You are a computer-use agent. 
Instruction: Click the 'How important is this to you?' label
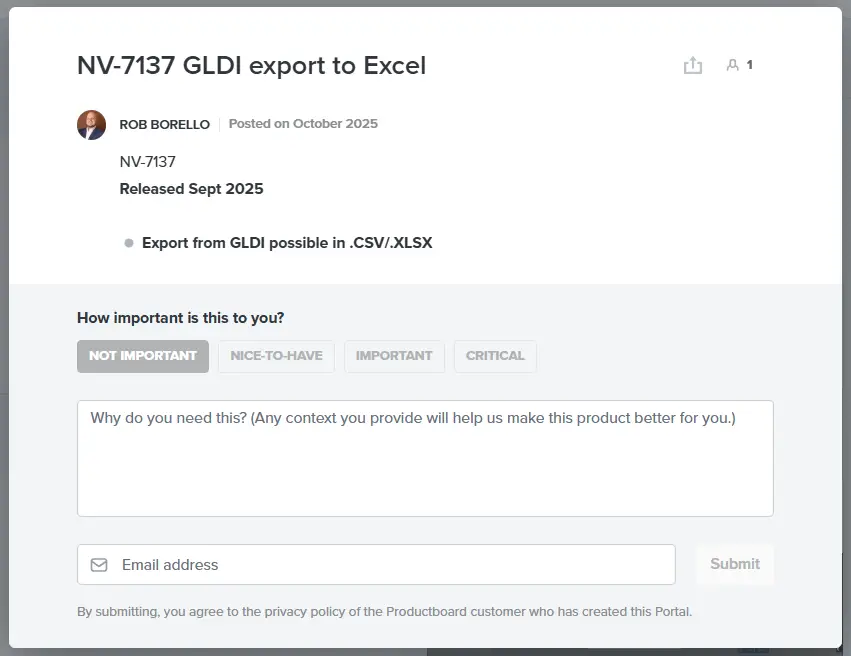[x=180, y=318]
